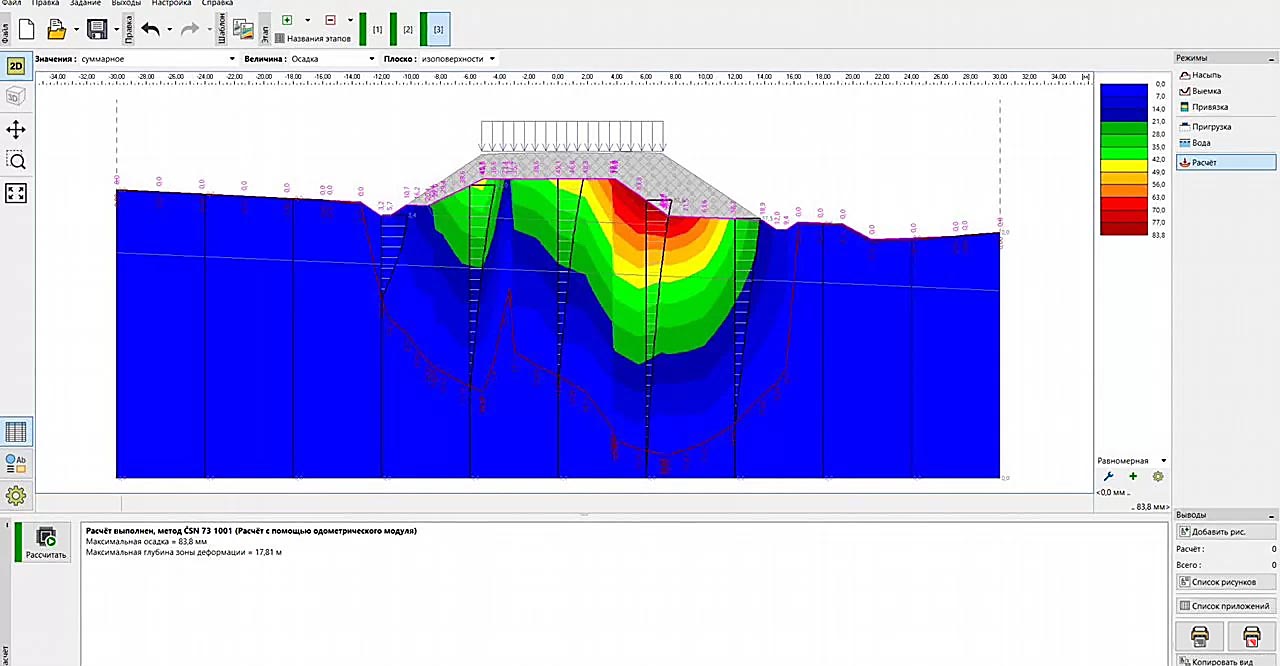
Task: Open the Значения dropdown set to суммарное
Action: click(x=157, y=59)
